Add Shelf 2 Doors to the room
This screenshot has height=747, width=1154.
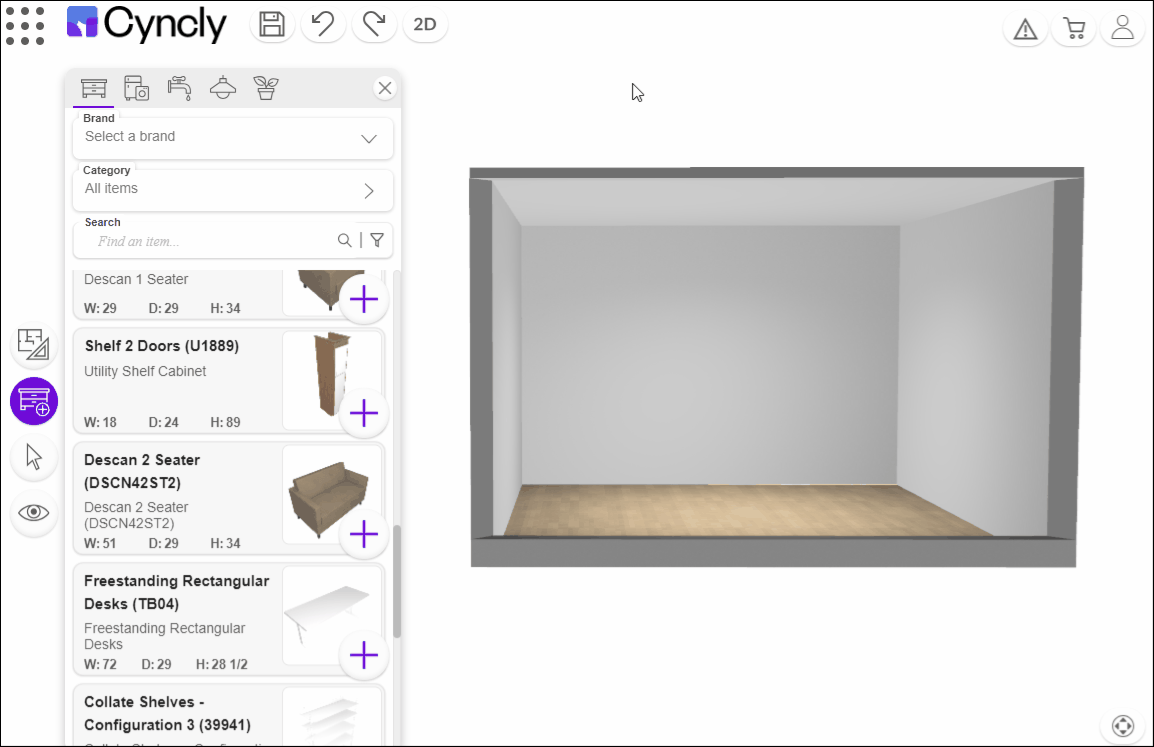coord(364,412)
